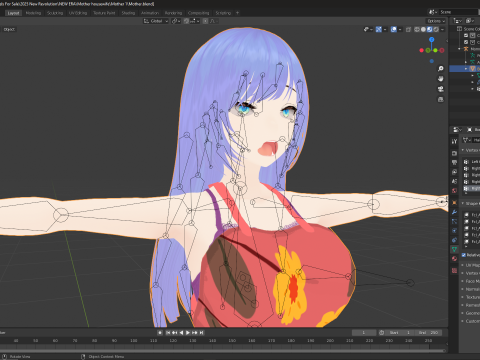
Task: Click the current frame number field
Action: pyautogui.click(x=364, y=333)
